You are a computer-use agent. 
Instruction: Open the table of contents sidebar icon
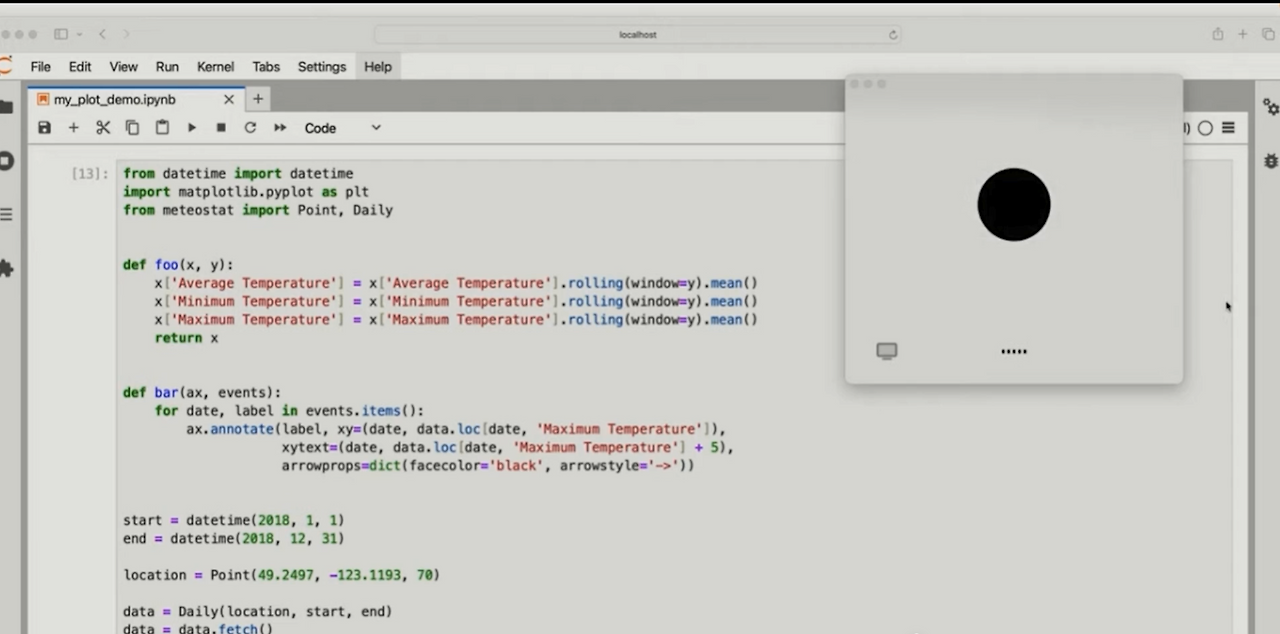pyautogui.click(x=6, y=215)
